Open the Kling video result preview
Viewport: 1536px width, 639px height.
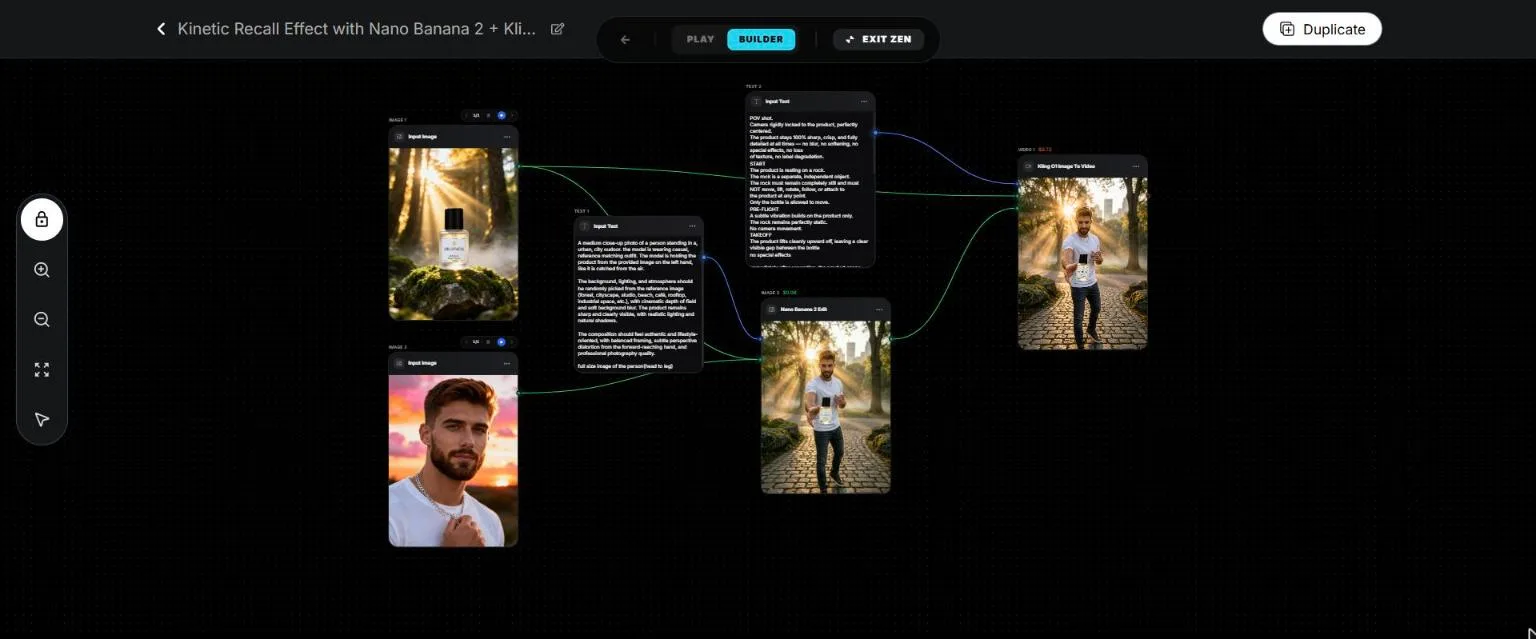tap(1082, 264)
